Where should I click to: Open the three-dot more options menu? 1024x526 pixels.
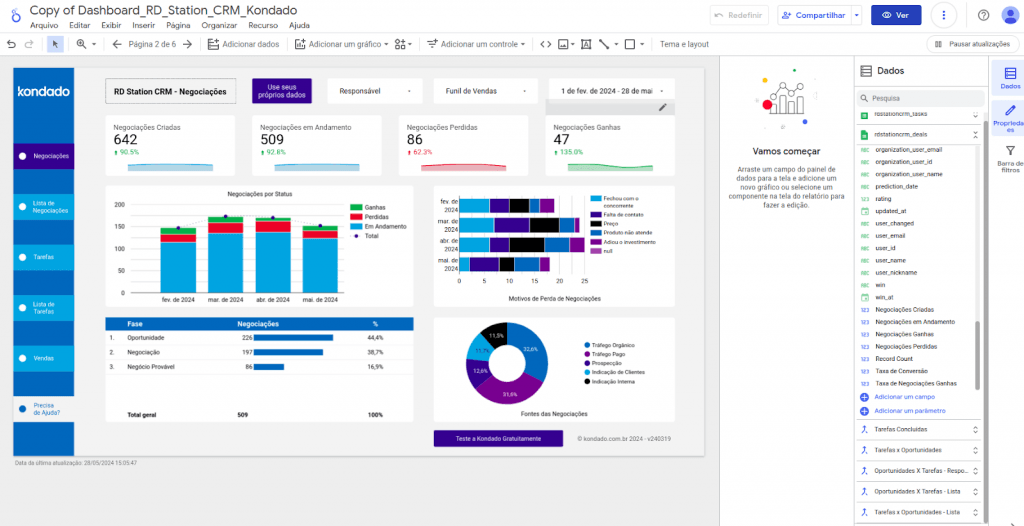pos(943,15)
